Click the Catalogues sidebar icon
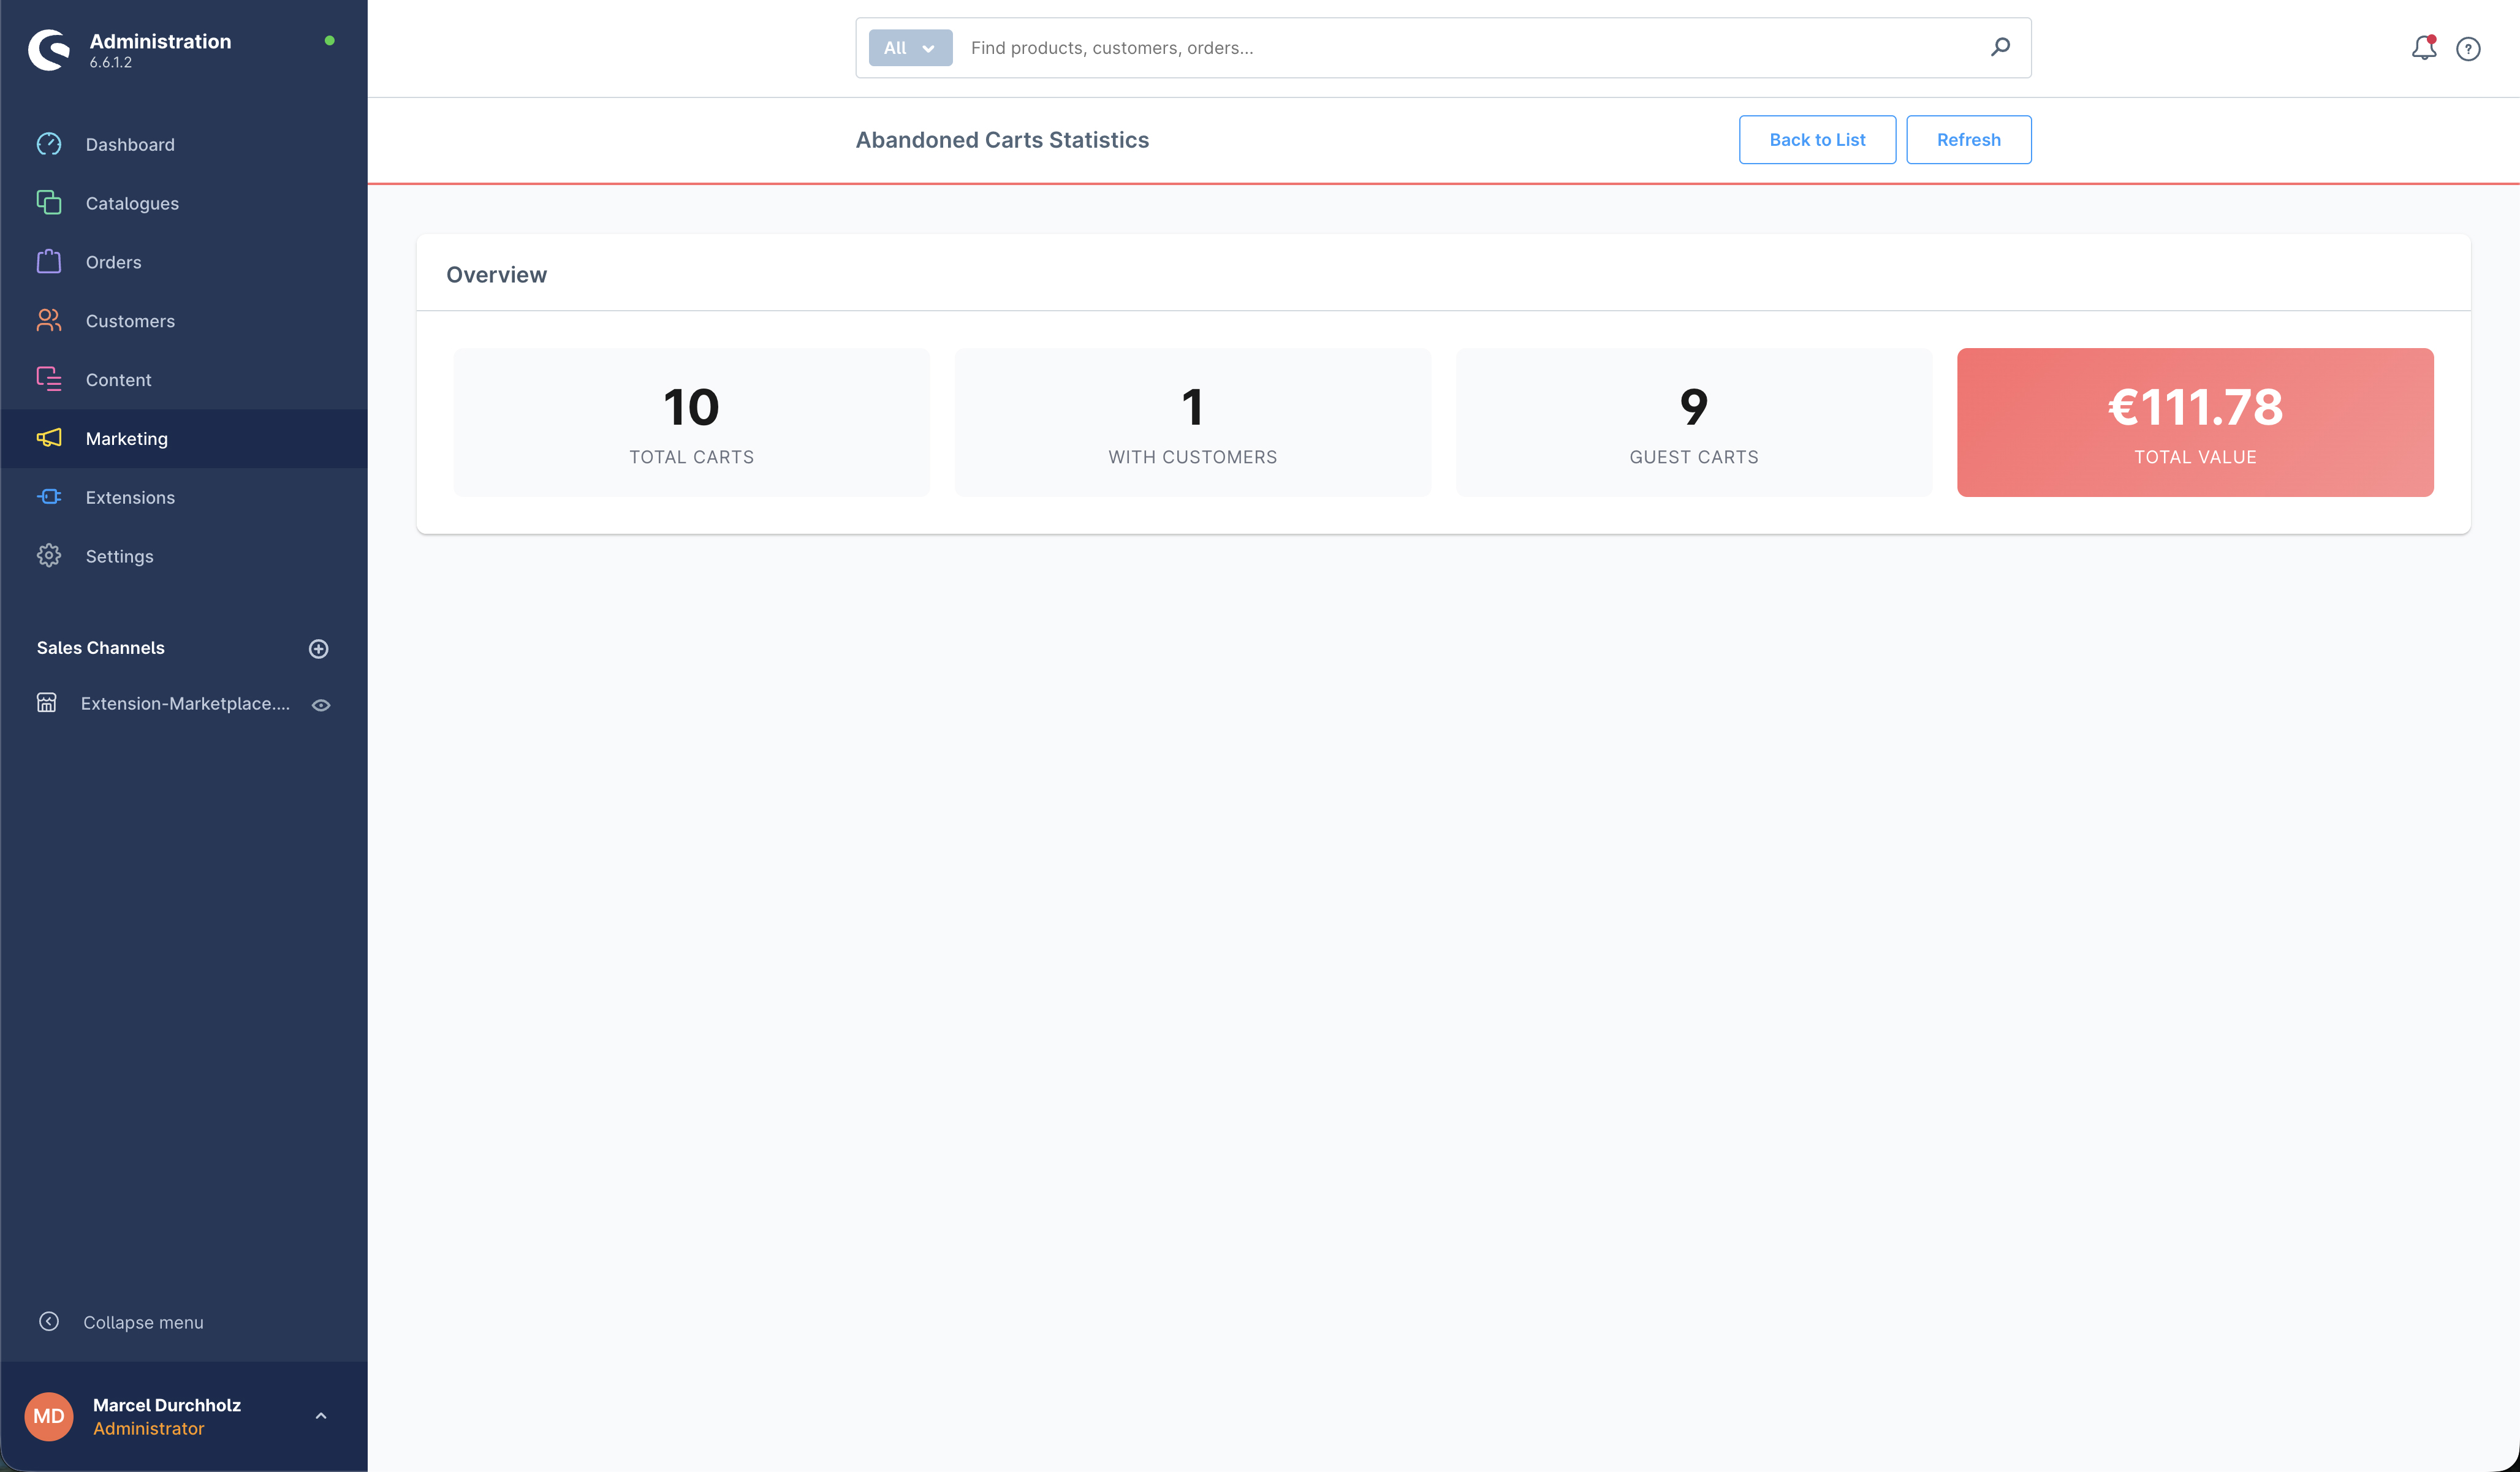 pyautogui.click(x=49, y=203)
